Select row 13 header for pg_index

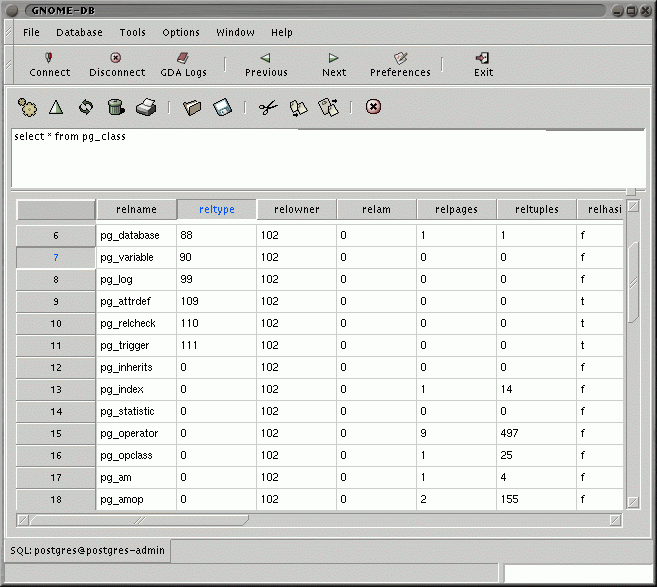click(x=56, y=389)
